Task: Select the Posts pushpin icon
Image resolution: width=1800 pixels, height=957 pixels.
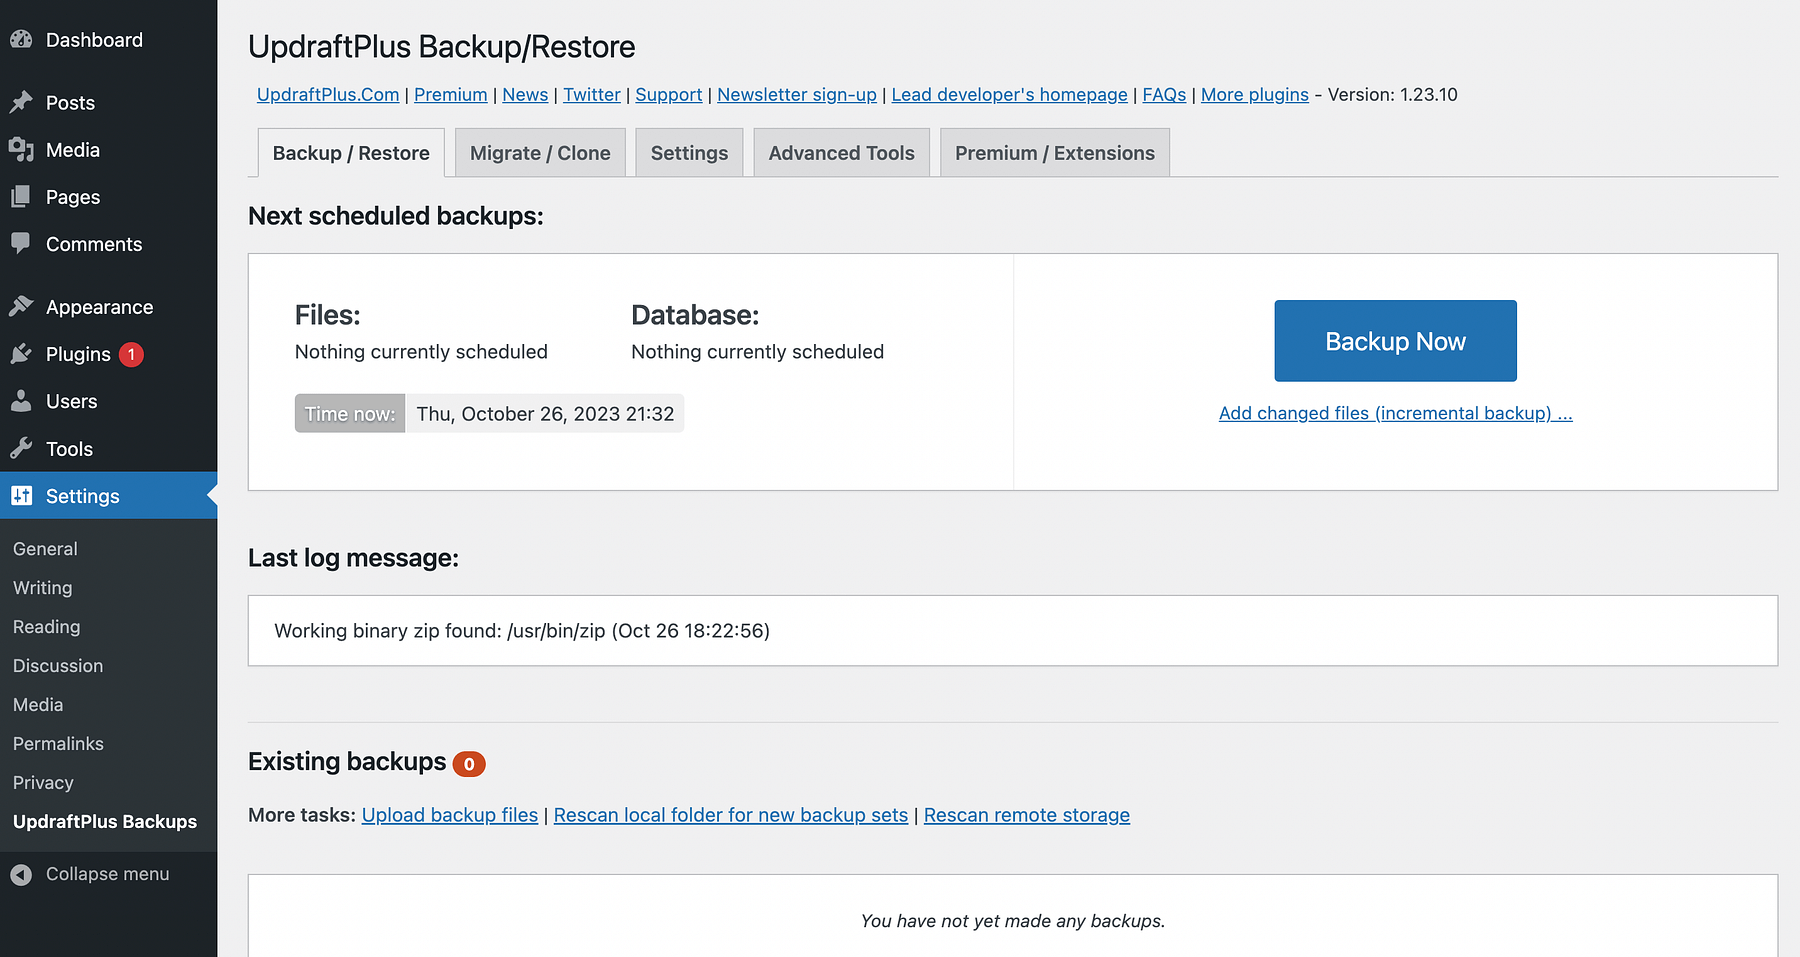Action: [23, 102]
